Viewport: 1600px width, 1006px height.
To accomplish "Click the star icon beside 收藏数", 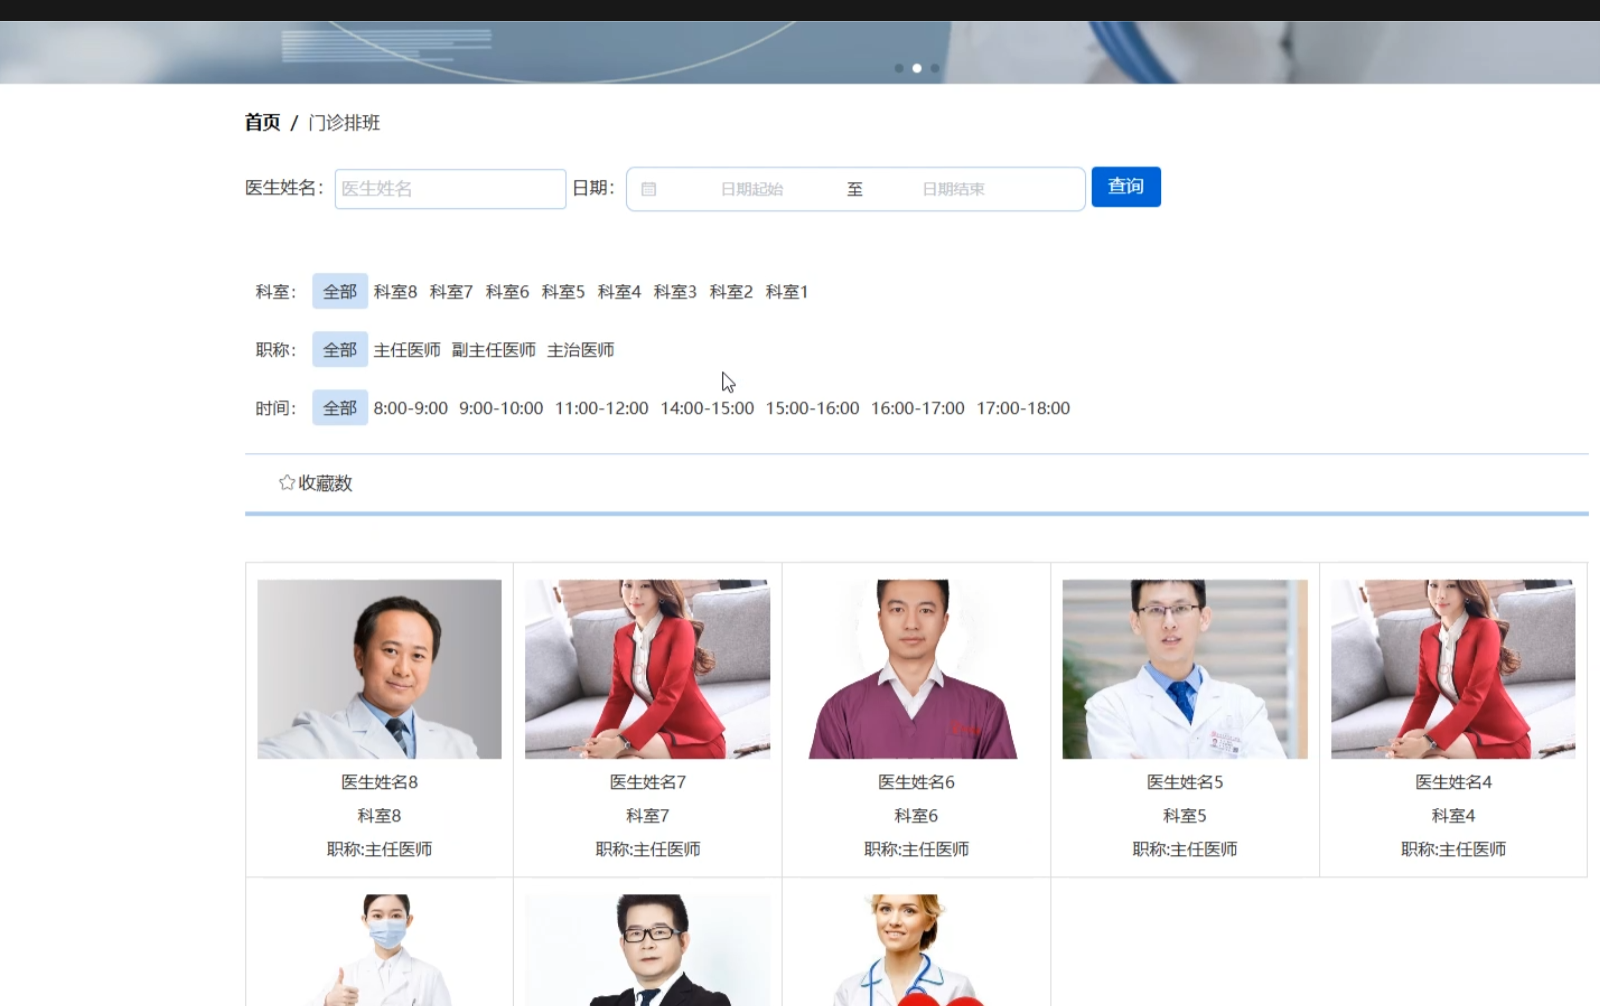I will click(287, 483).
